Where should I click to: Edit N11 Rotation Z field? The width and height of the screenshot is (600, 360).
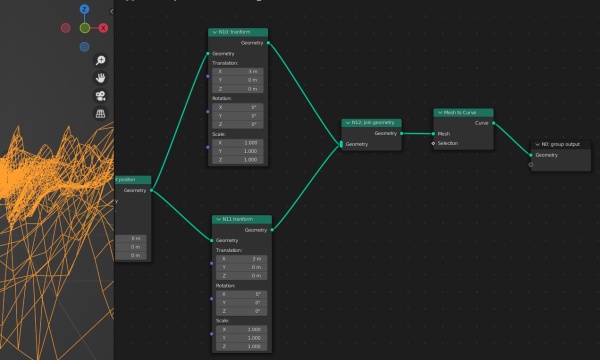coord(241,311)
